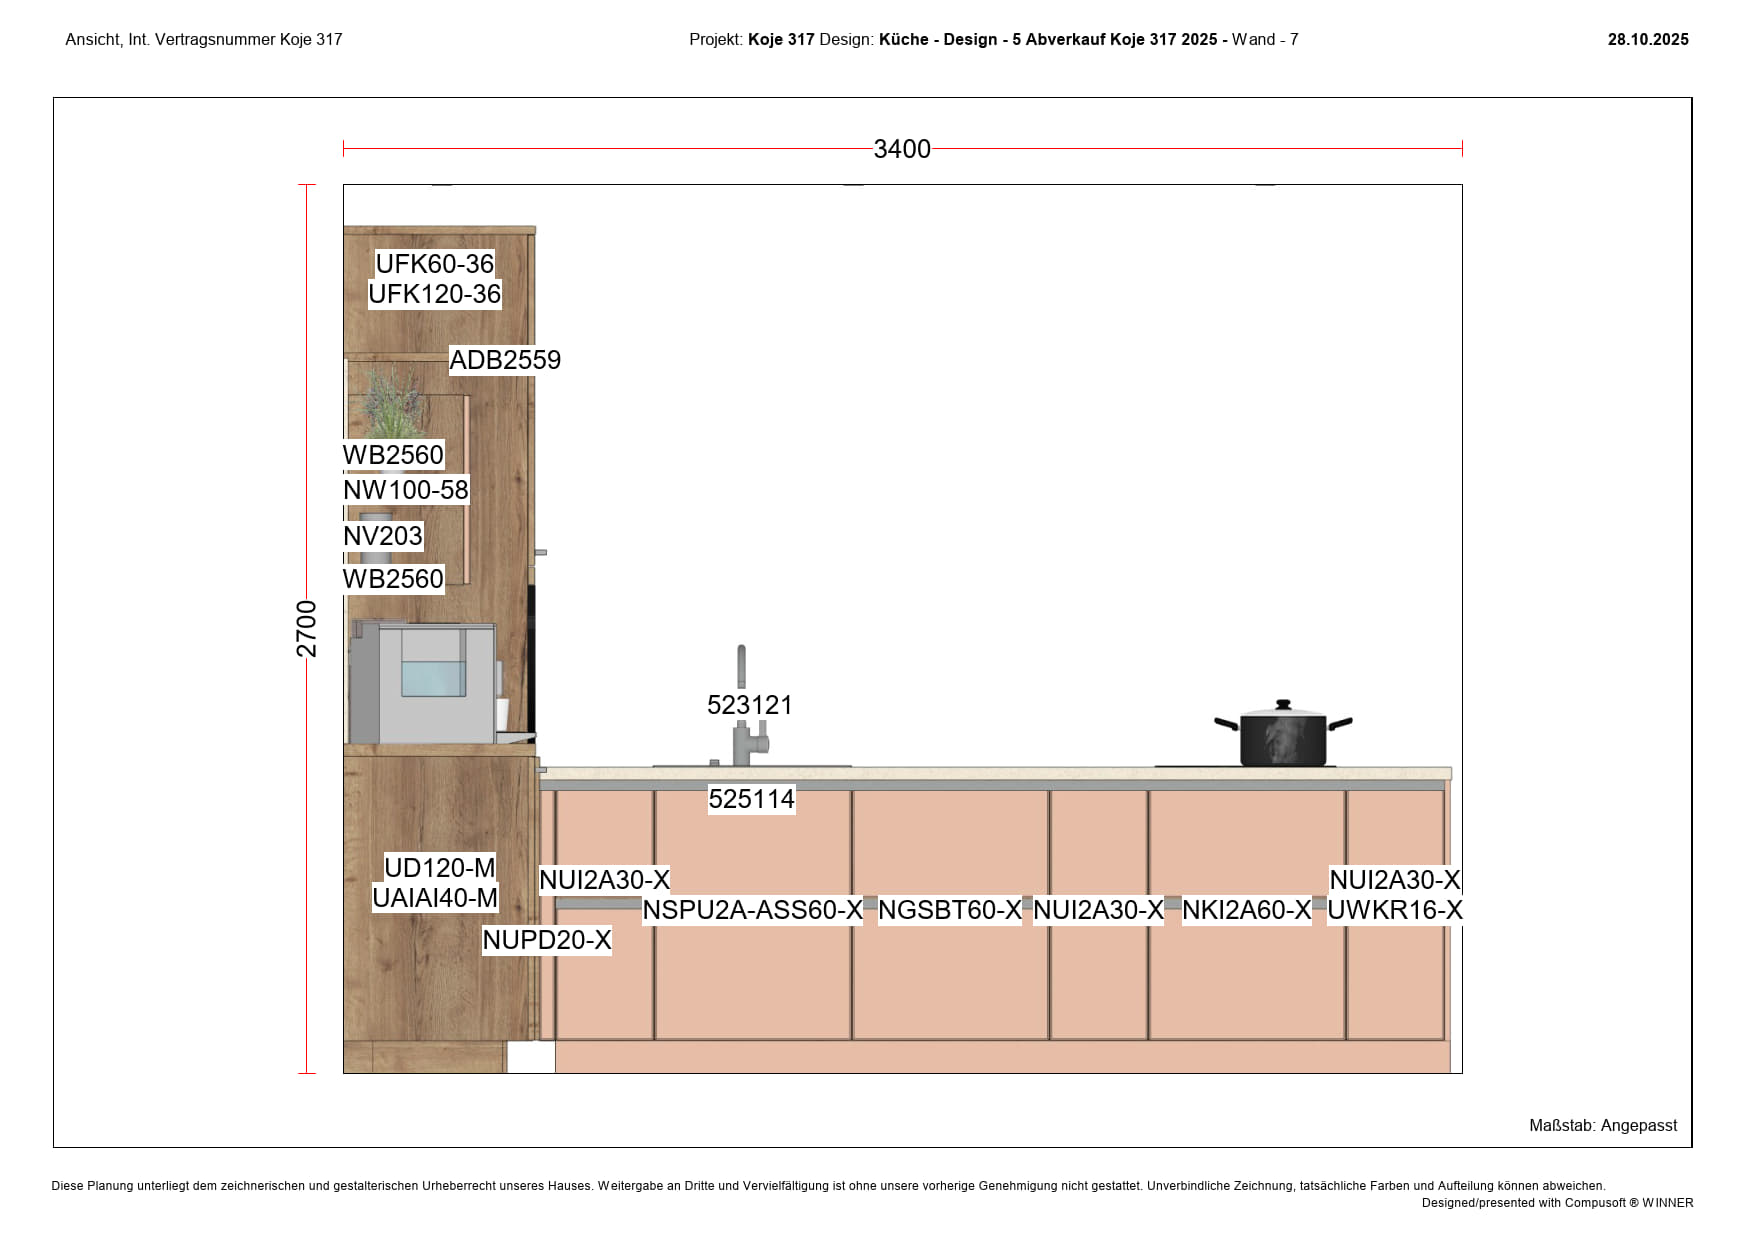Click the UAIAI40-M label
The image size is (1754, 1240).
pos(434,898)
